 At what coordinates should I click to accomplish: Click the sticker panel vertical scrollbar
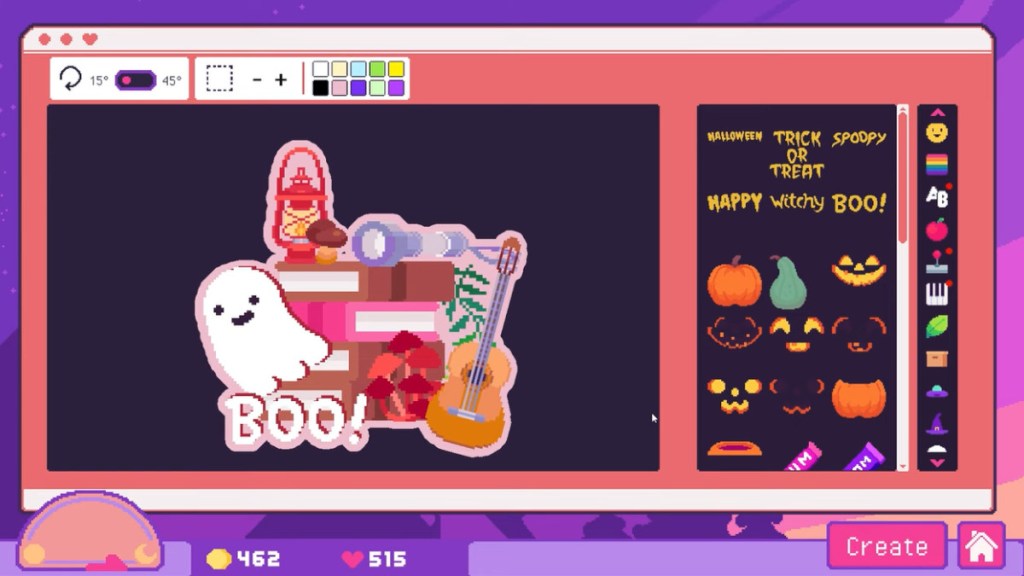(903, 180)
